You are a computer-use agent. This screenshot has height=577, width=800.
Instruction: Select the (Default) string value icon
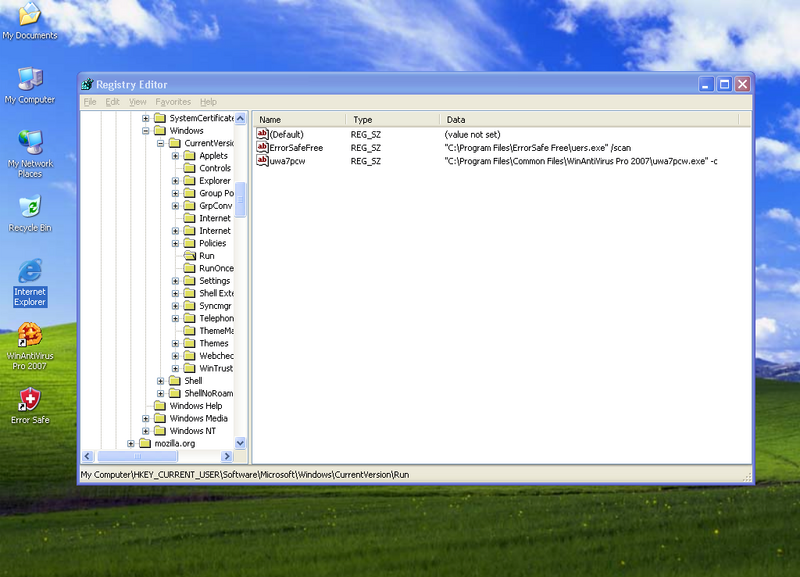(x=262, y=134)
